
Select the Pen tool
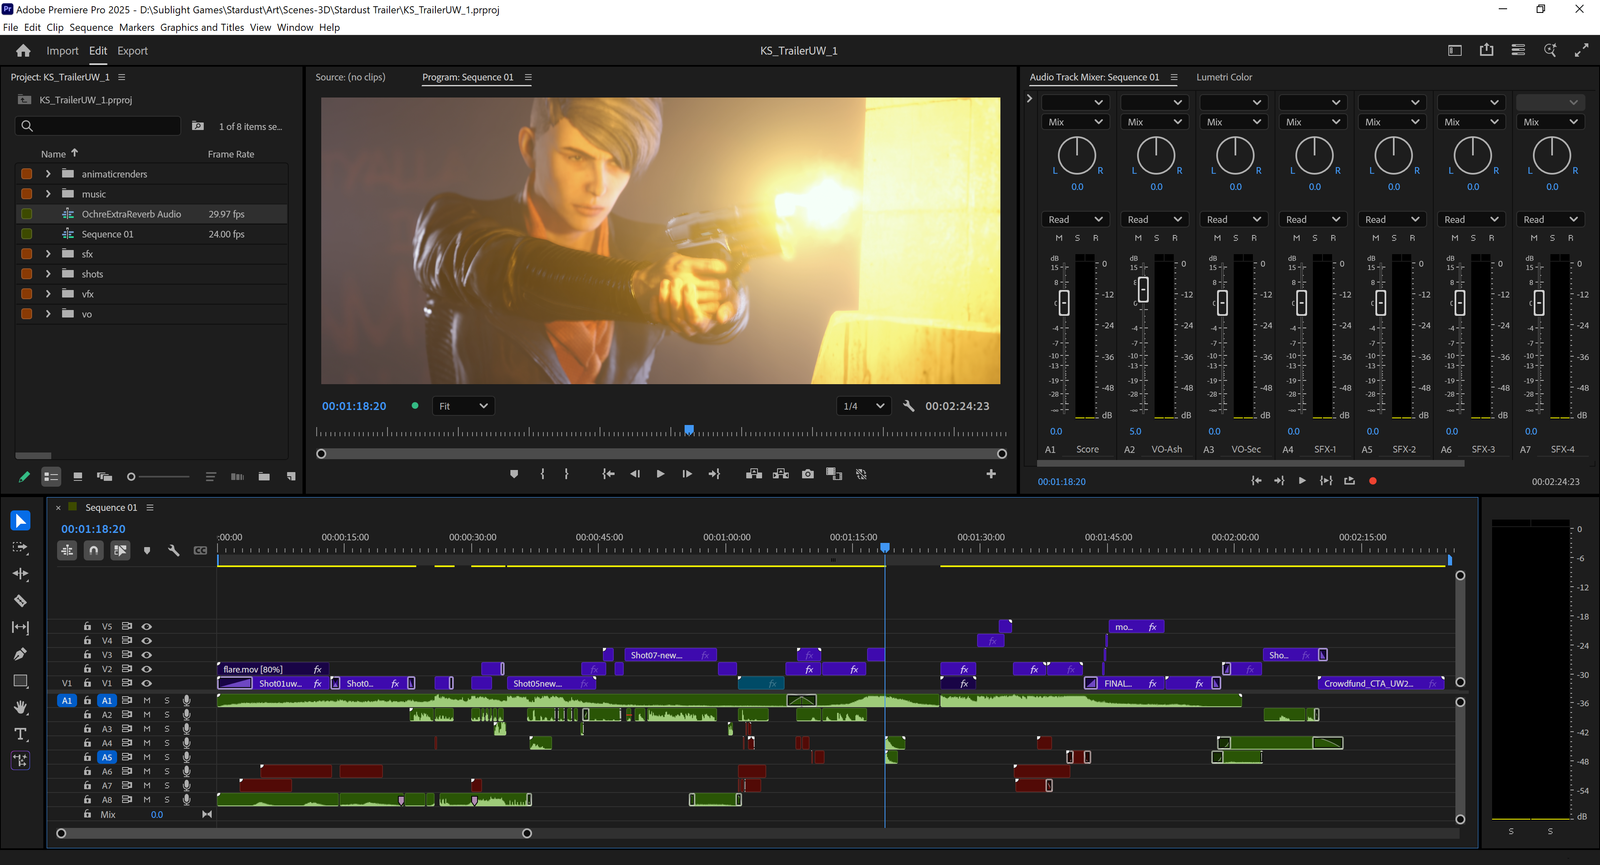20,654
